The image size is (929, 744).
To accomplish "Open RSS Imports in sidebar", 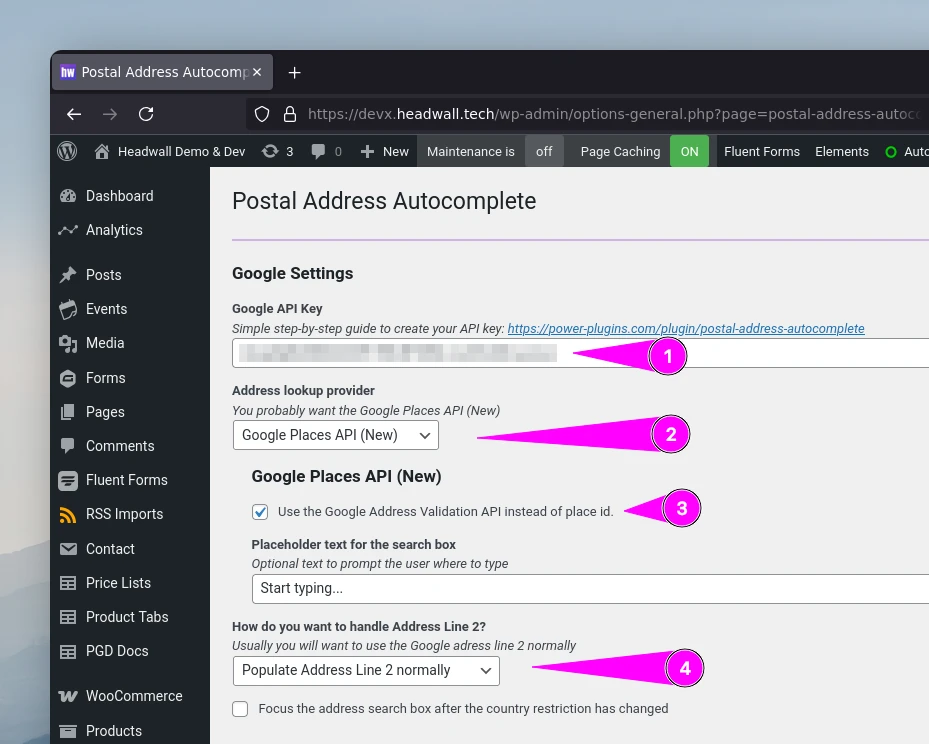I will 124,514.
